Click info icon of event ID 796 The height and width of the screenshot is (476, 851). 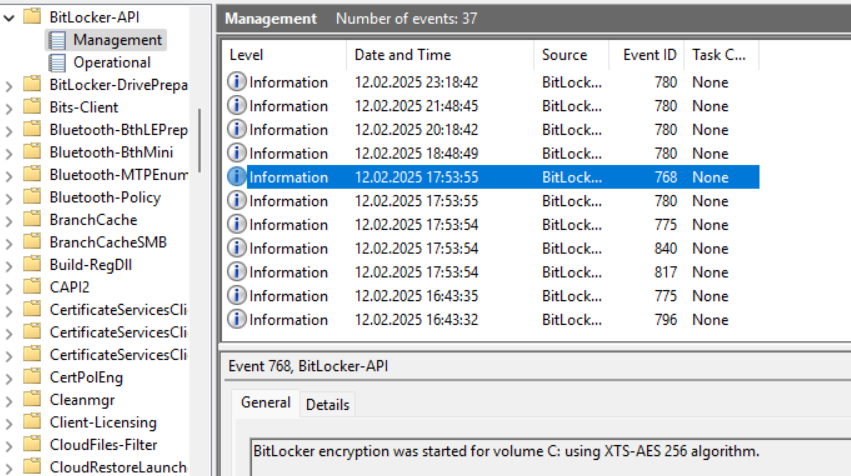(236, 319)
